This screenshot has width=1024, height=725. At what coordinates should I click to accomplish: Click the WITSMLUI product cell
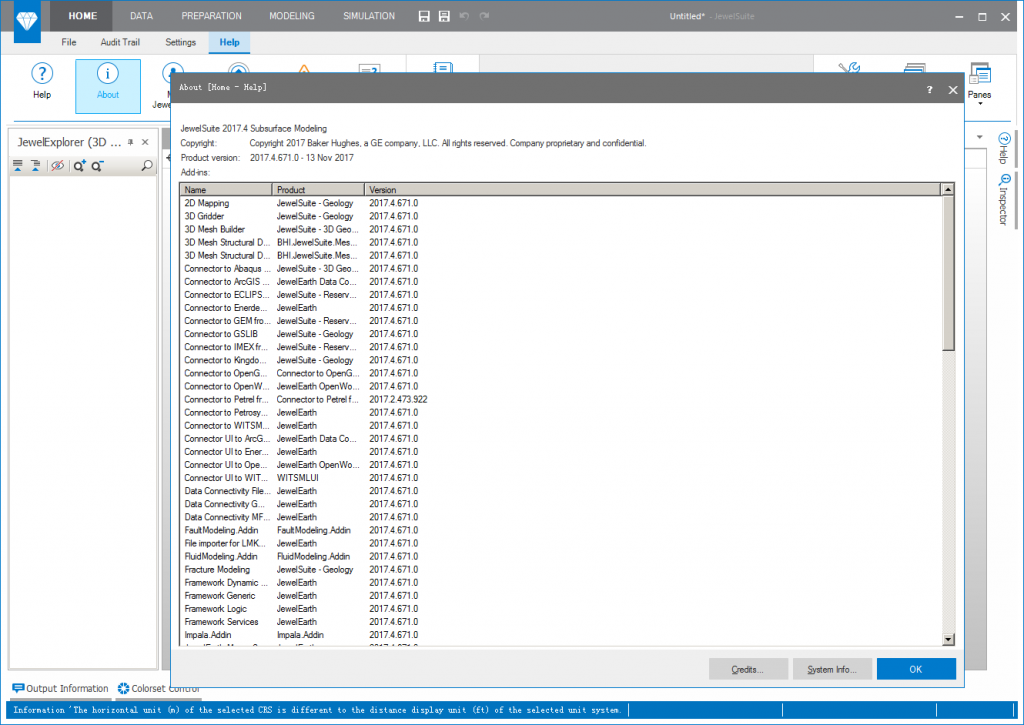point(298,478)
